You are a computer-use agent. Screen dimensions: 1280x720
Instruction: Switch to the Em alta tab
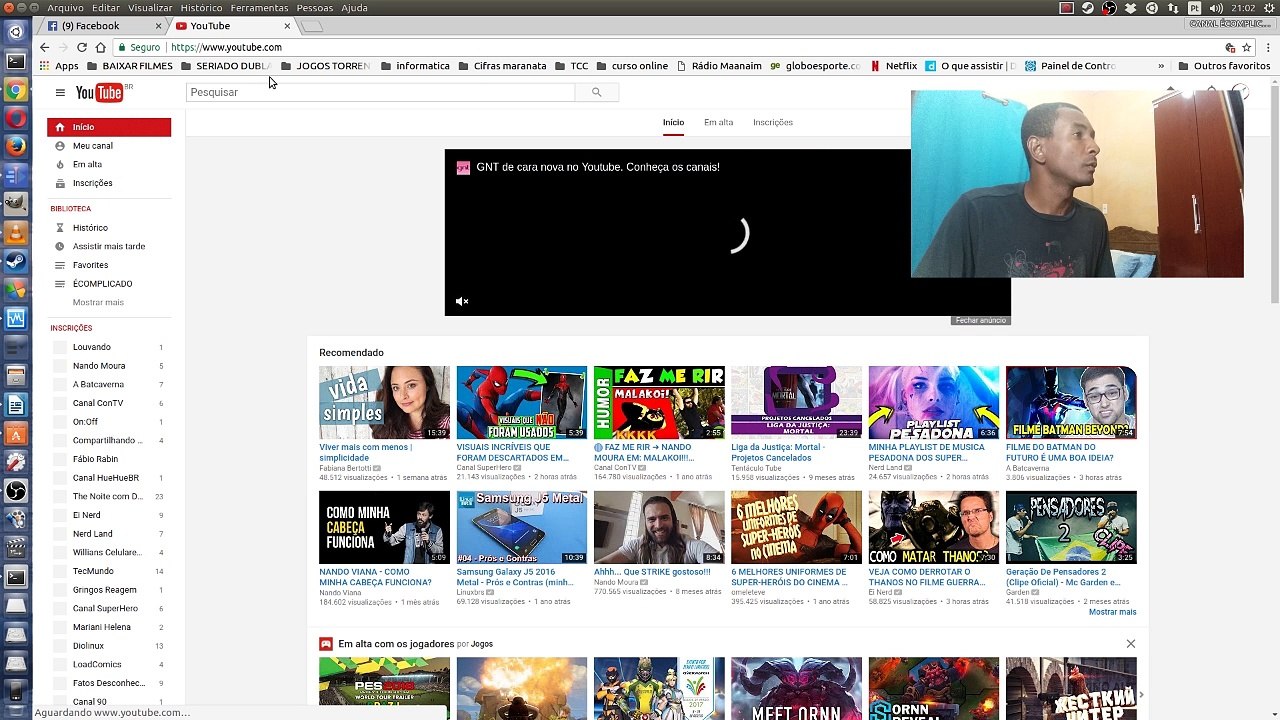pyautogui.click(x=718, y=122)
